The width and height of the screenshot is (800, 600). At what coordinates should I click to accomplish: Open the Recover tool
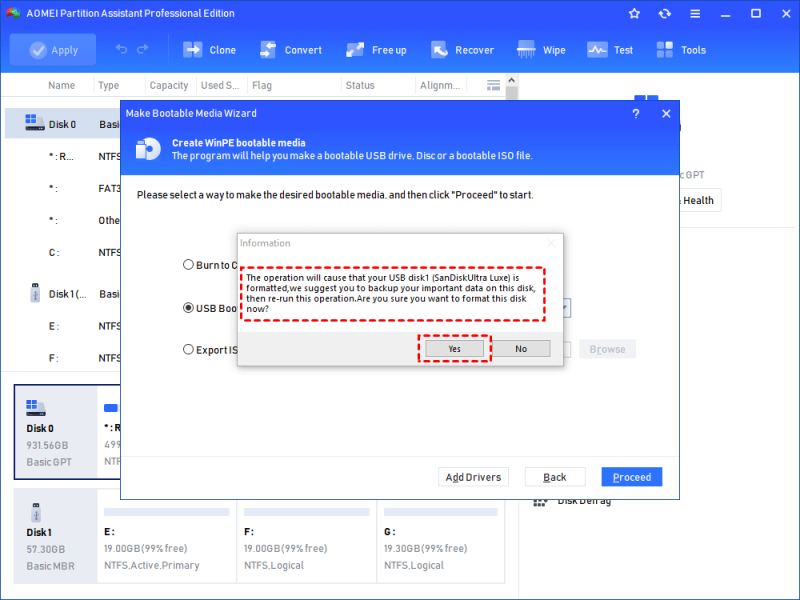(462, 50)
